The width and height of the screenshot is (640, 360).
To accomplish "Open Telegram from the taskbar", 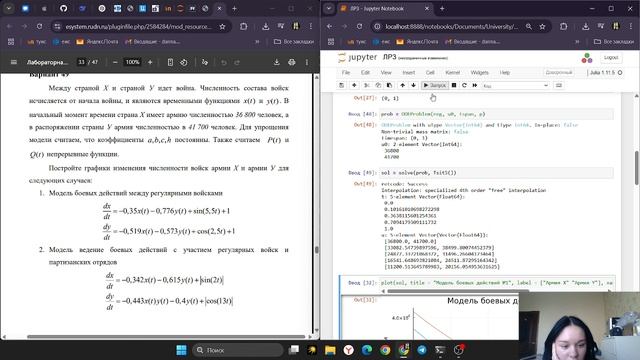I will 422,350.
